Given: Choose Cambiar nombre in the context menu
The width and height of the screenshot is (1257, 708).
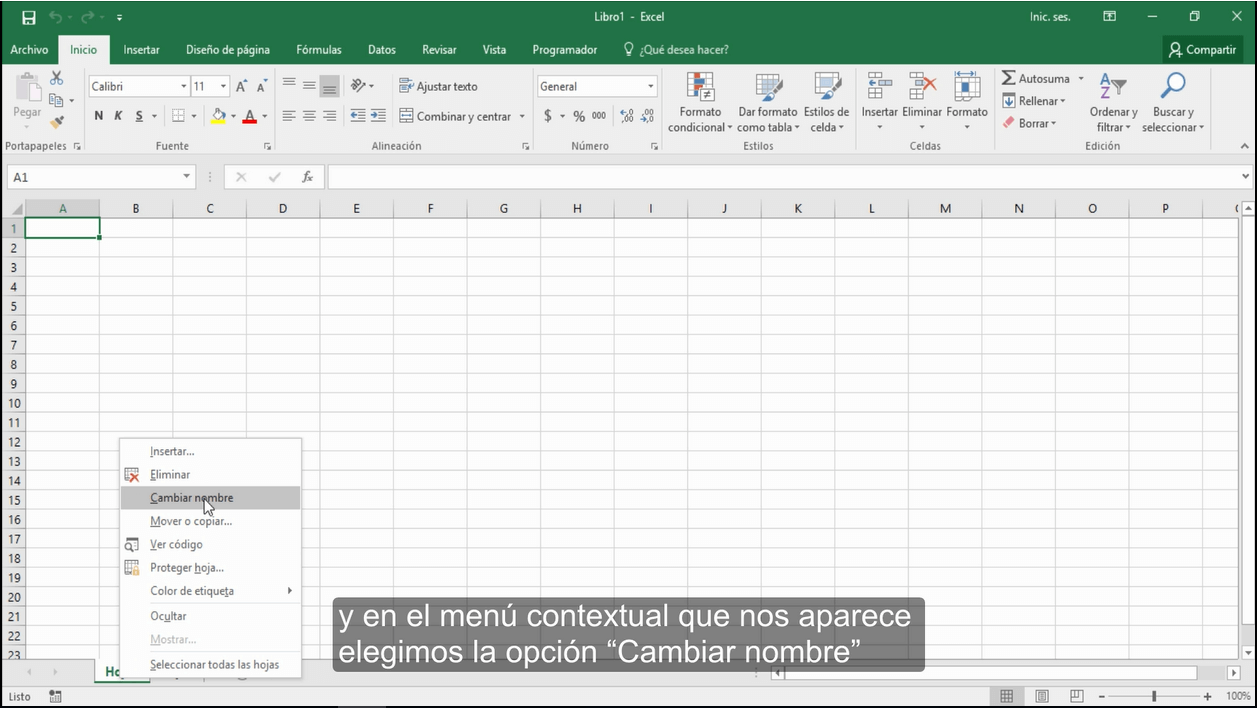Looking at the screenshot, I should pos(192,497).
